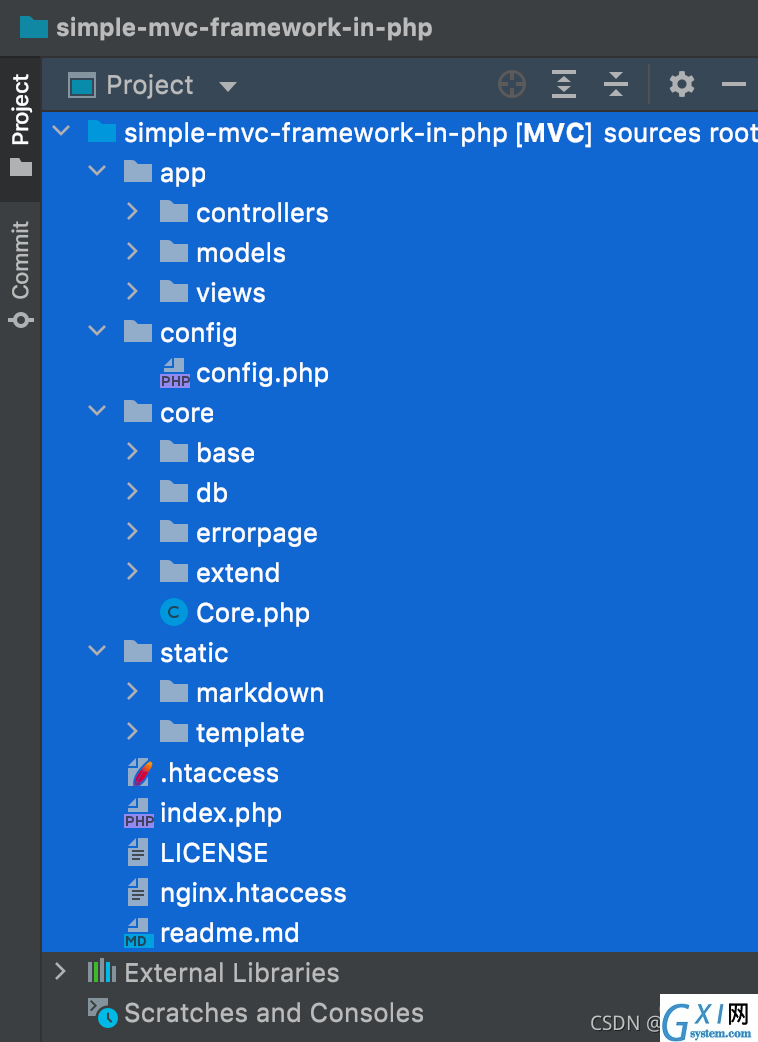Select the External Libraries label
The height and width of the screenshot is (1042, 758).
coord(232,973)
